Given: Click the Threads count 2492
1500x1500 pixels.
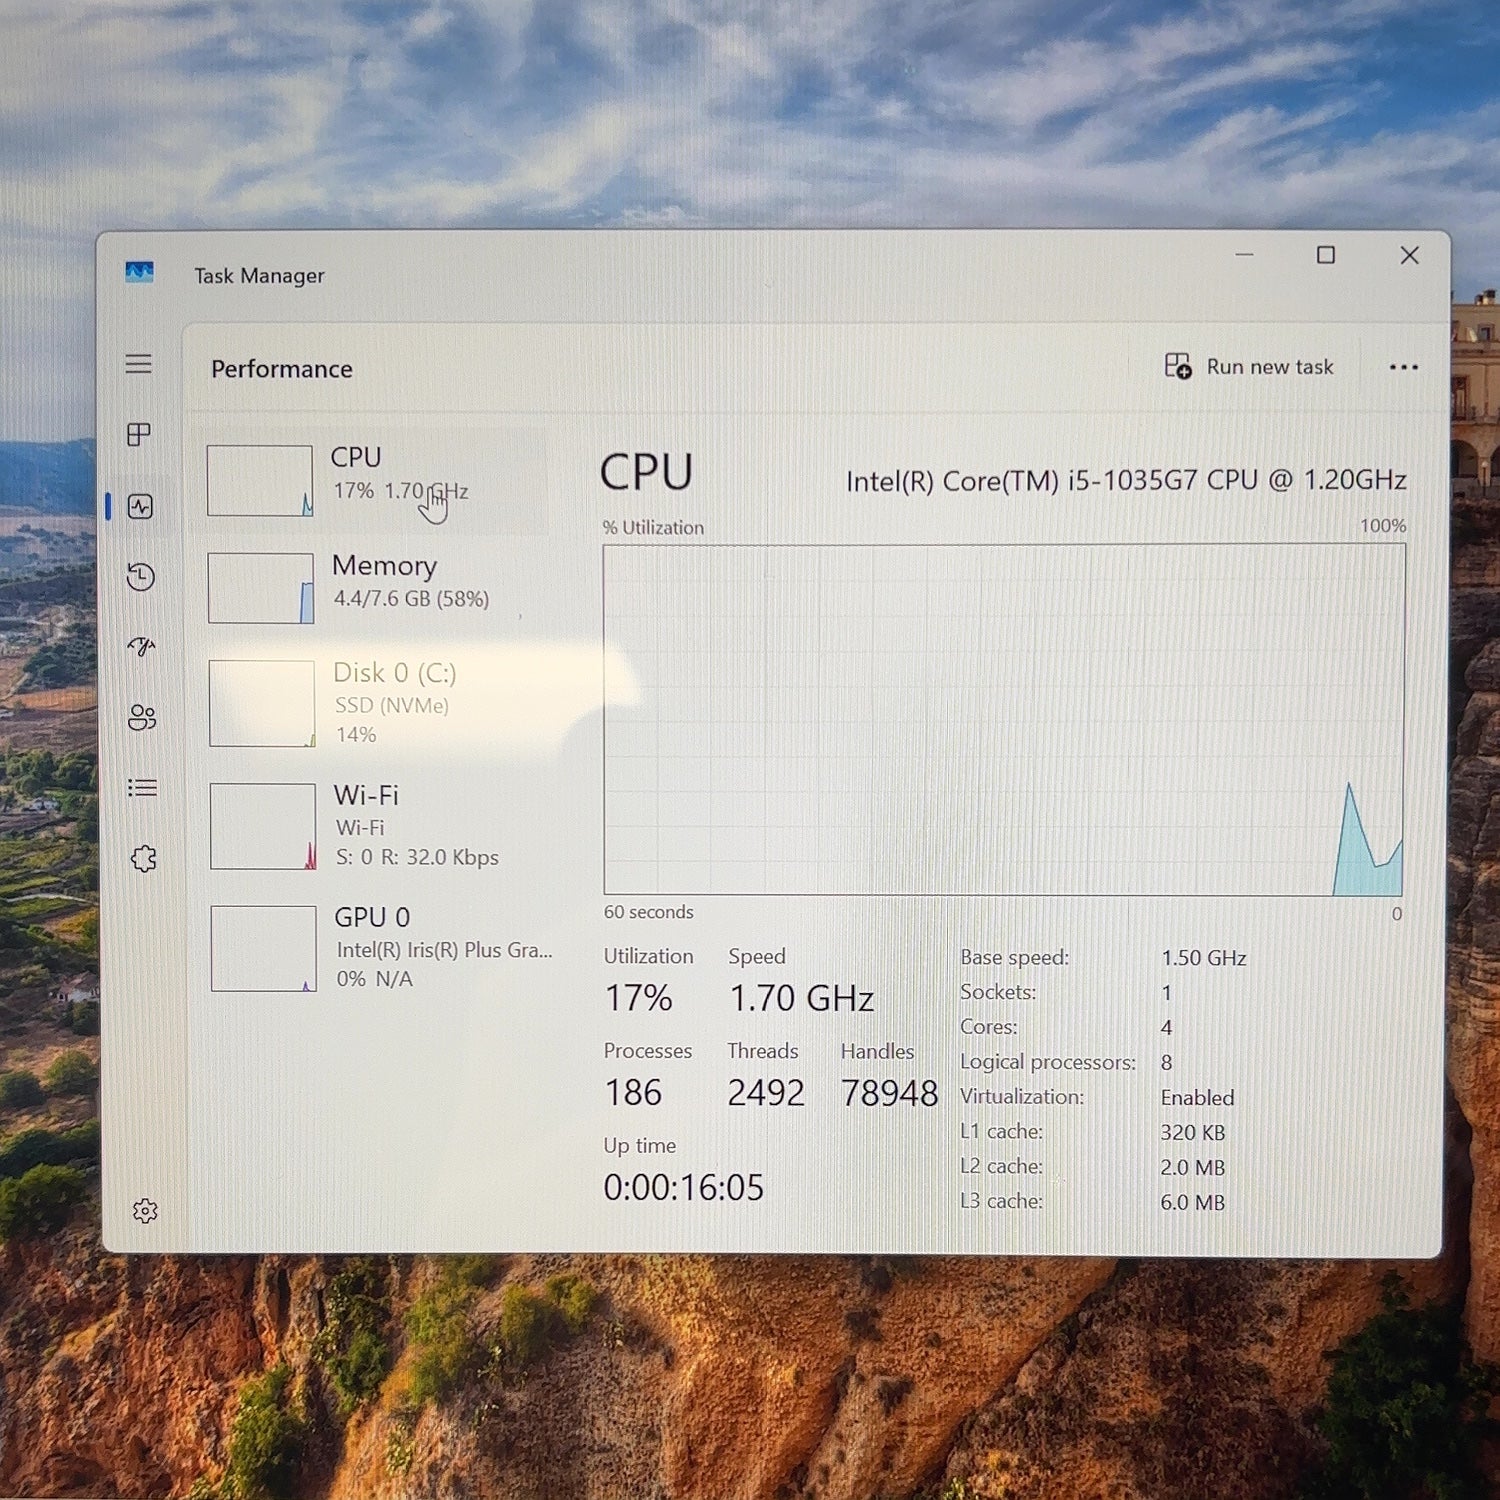Looking at the screenshot, I should (x=766, y=1093).
